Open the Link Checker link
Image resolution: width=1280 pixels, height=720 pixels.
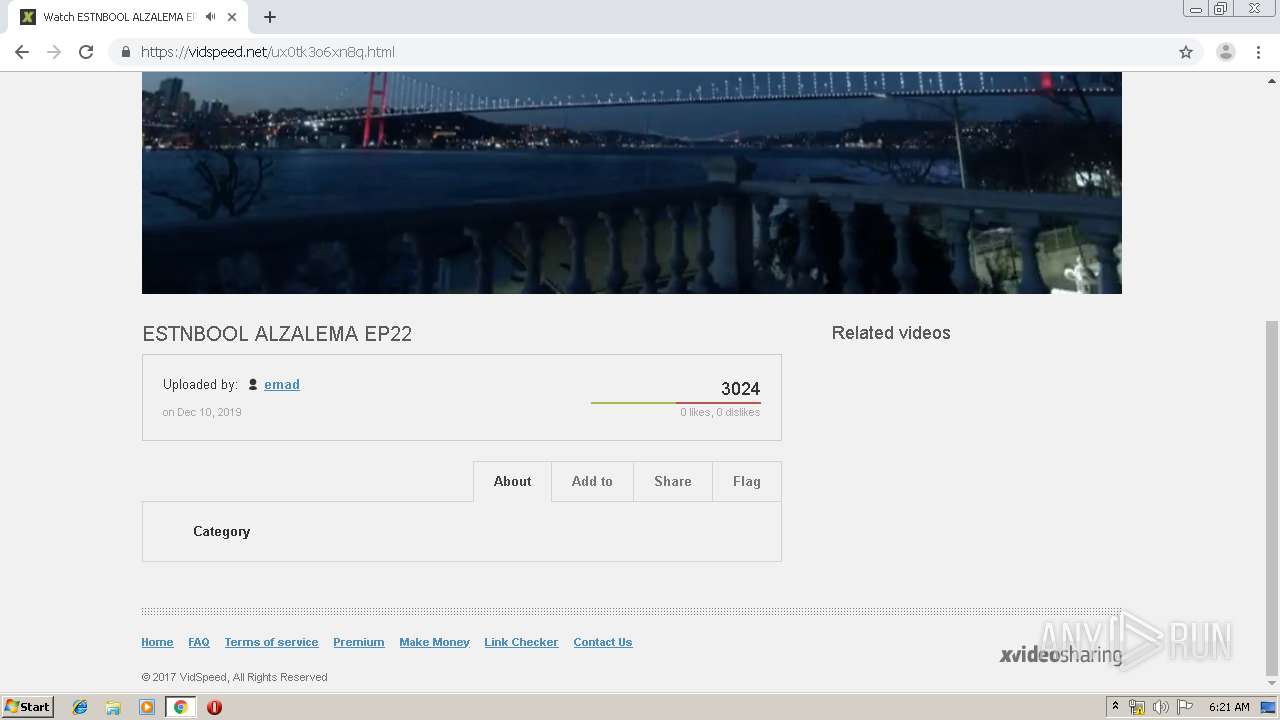click(x=521, y=642)
